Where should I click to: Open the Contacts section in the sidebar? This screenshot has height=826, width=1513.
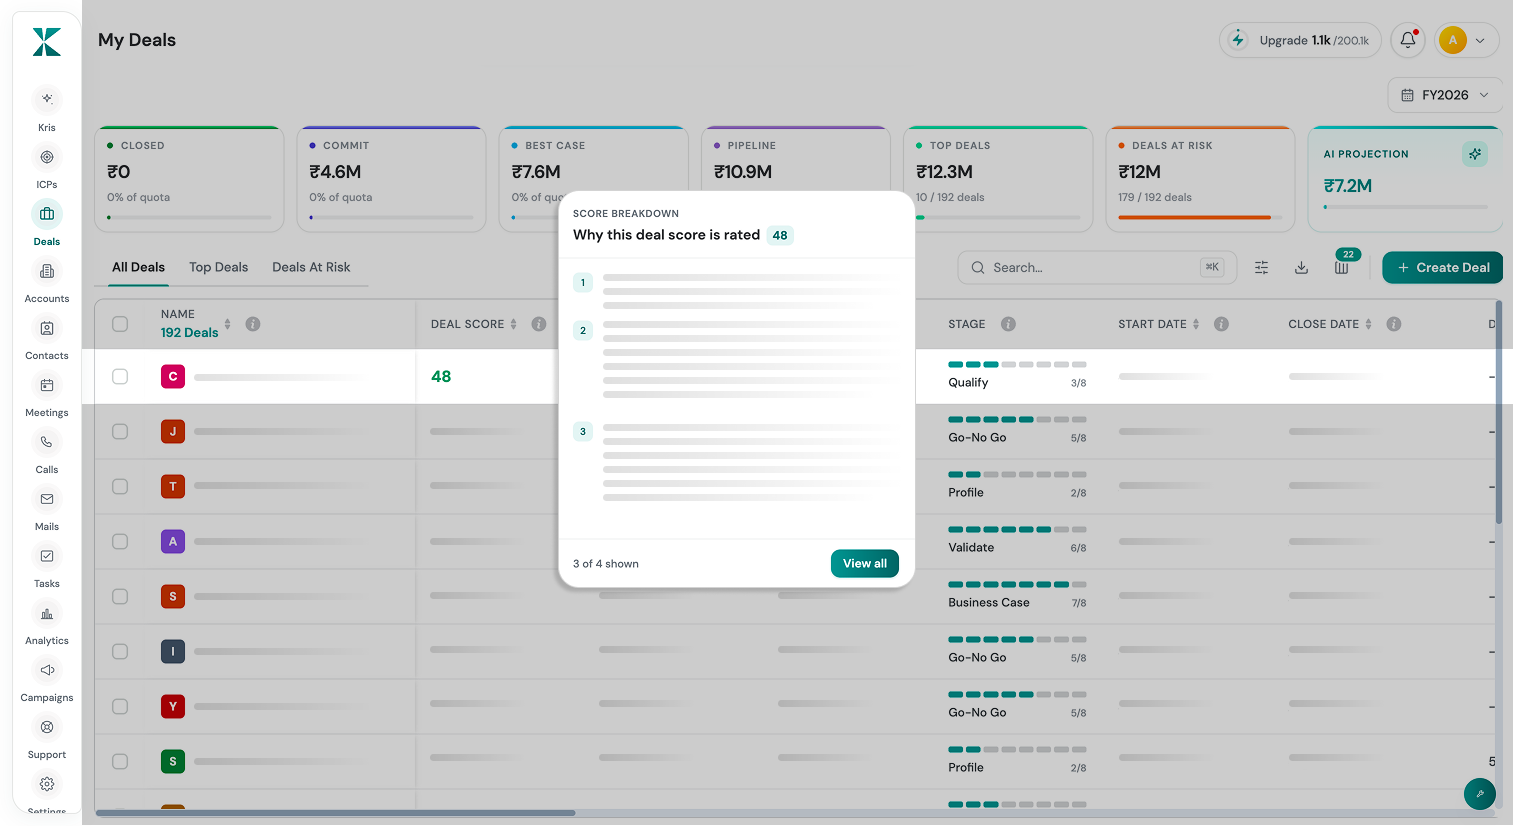[x=47, y=337]
